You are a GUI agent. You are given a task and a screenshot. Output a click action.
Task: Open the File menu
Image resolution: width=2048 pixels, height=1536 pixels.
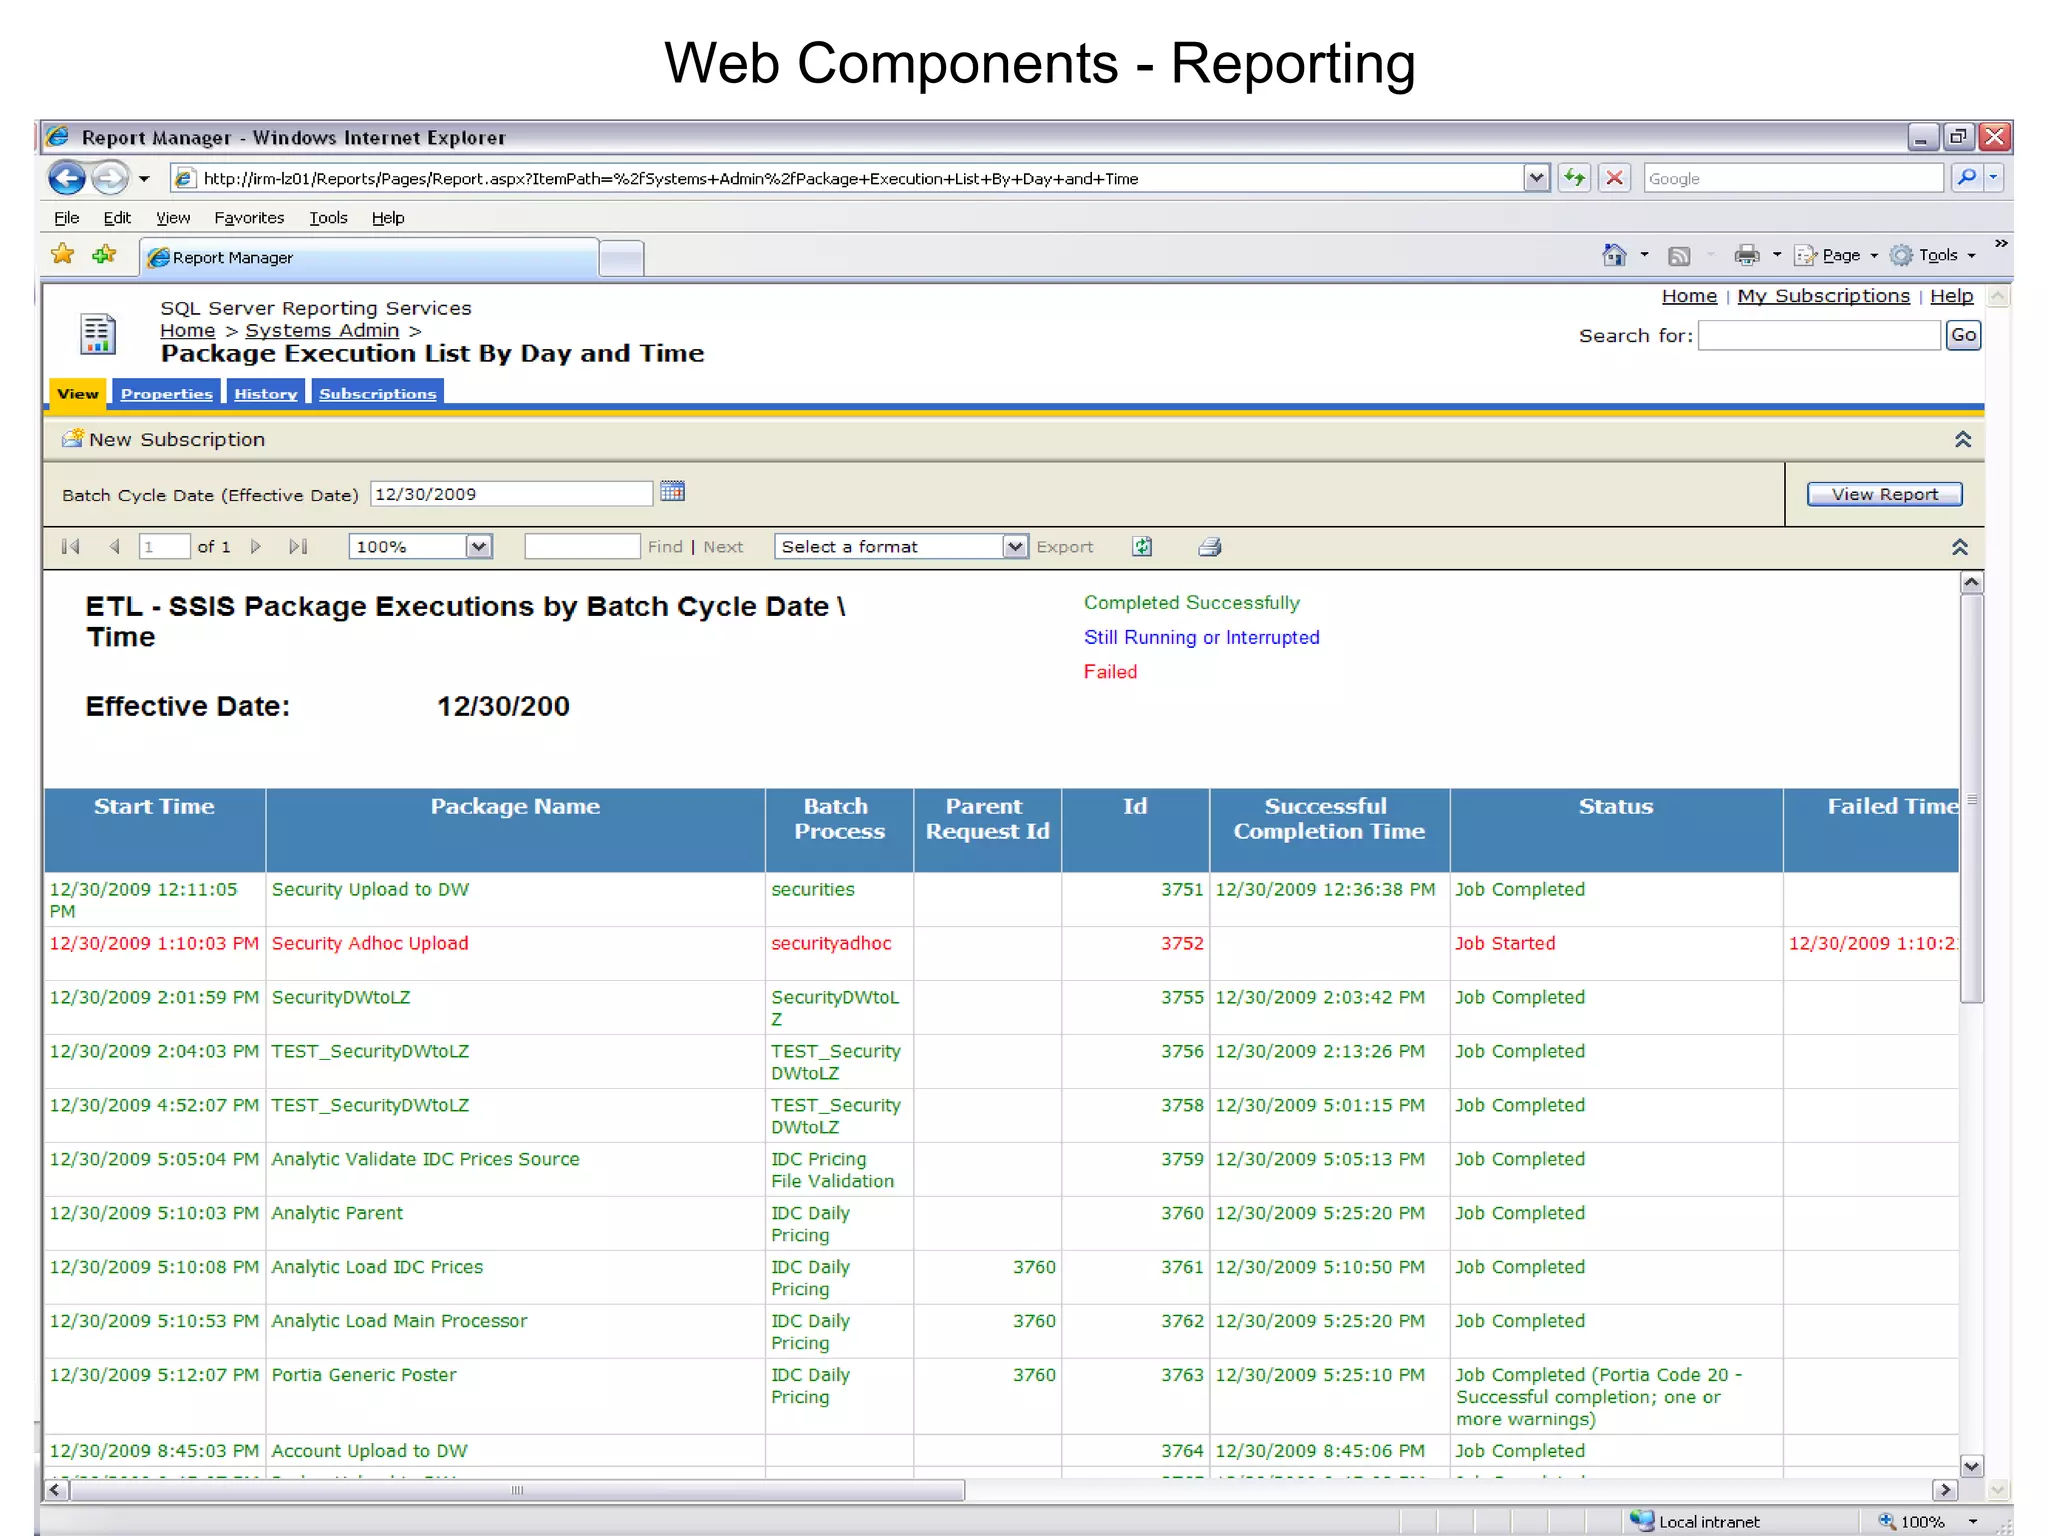click(66, 218)
